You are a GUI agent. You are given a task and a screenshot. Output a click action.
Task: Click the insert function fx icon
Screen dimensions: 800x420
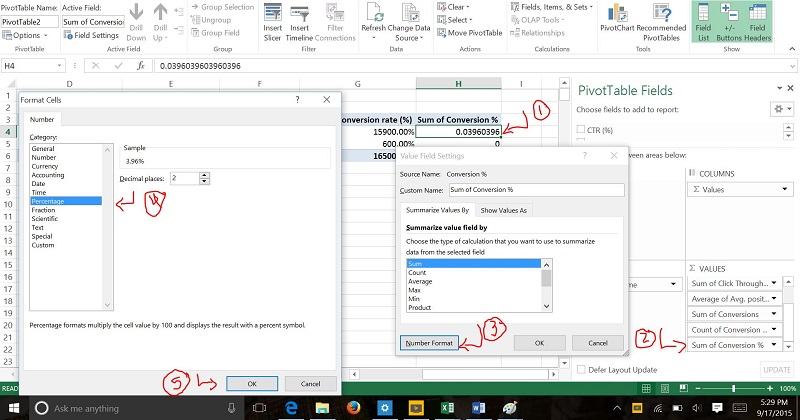141,66
